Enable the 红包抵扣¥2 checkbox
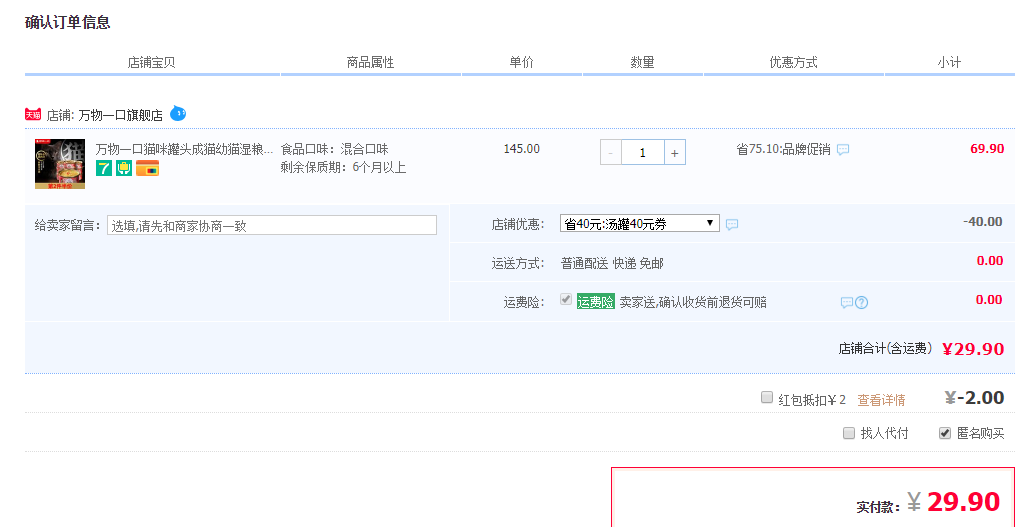 click(767, 397)
